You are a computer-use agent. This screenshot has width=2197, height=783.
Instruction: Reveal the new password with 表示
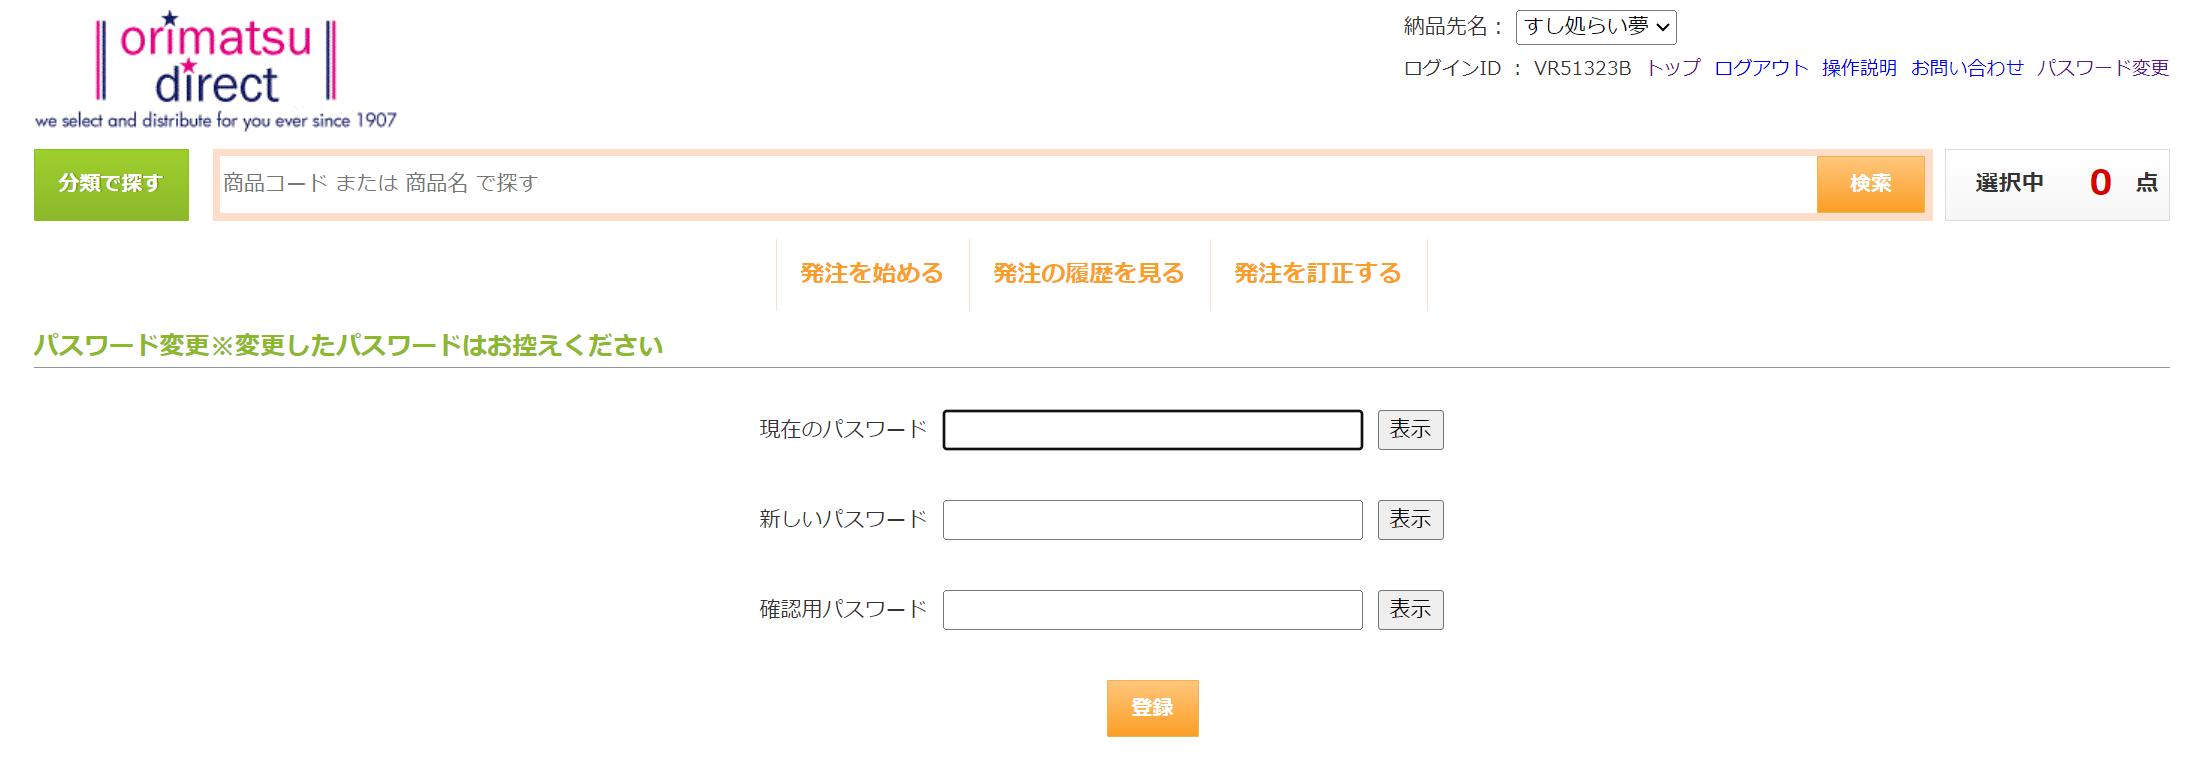tap(1410, 520)
